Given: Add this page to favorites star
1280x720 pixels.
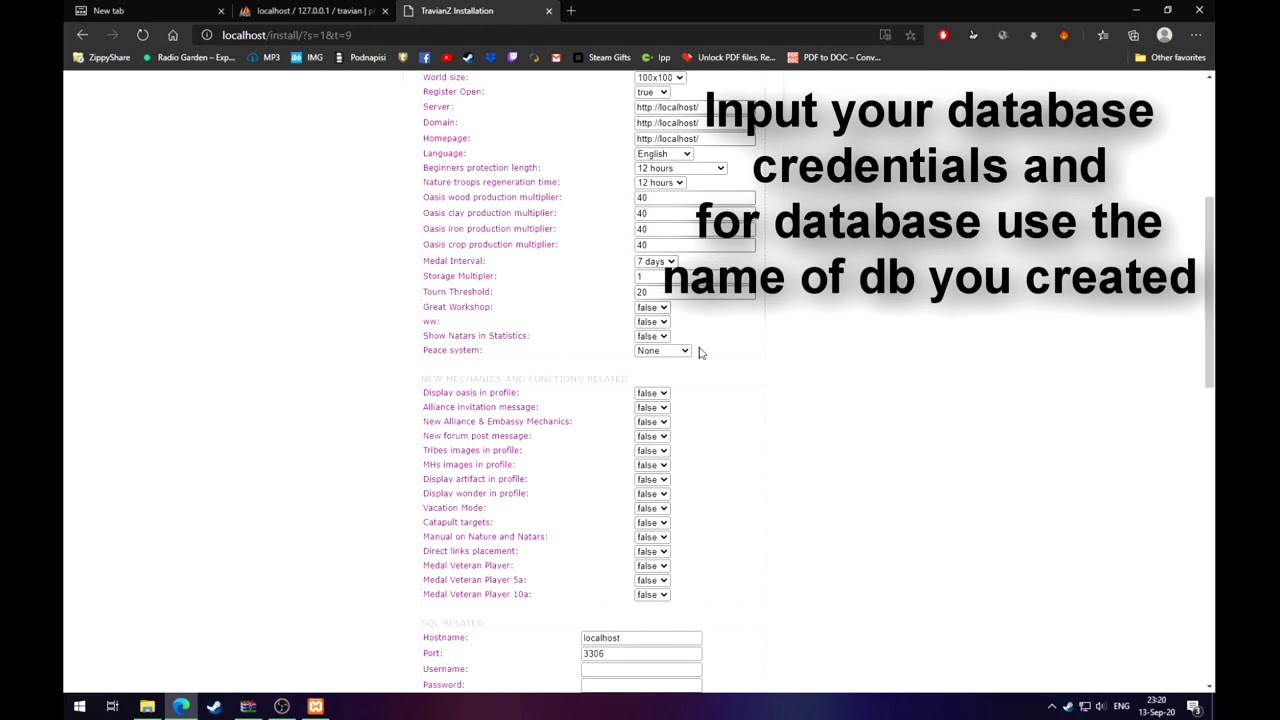Looking at the screenshot, I should (910, 35).
